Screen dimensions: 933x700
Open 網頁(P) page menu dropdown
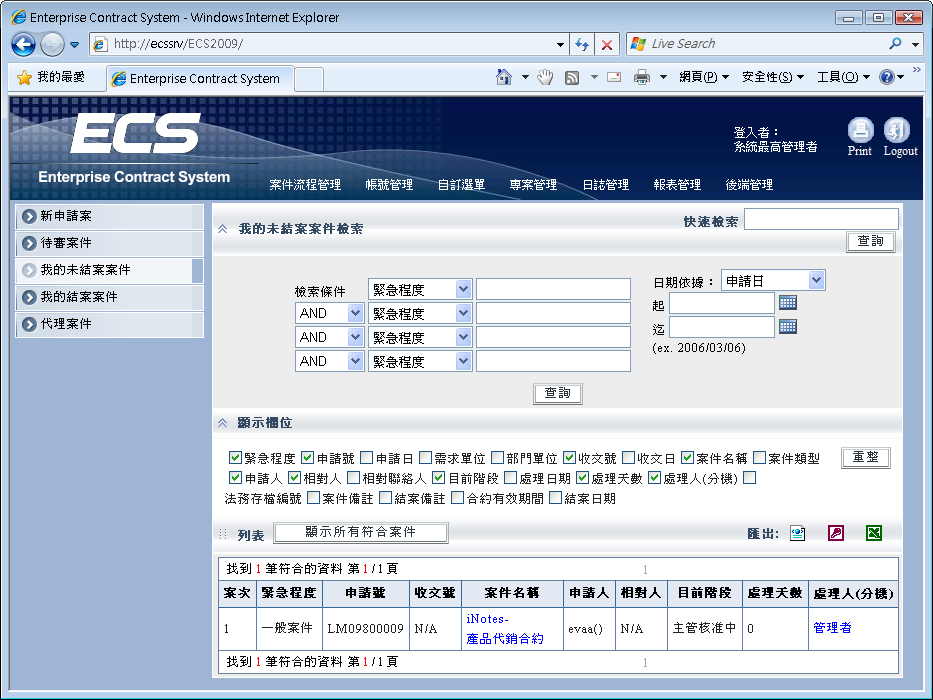click(704, 77)
